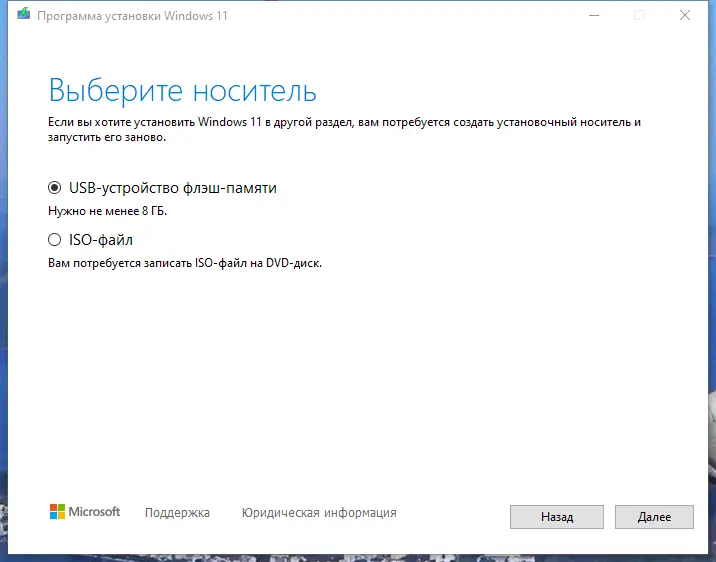Minimize the setup window

click(594, 16)
